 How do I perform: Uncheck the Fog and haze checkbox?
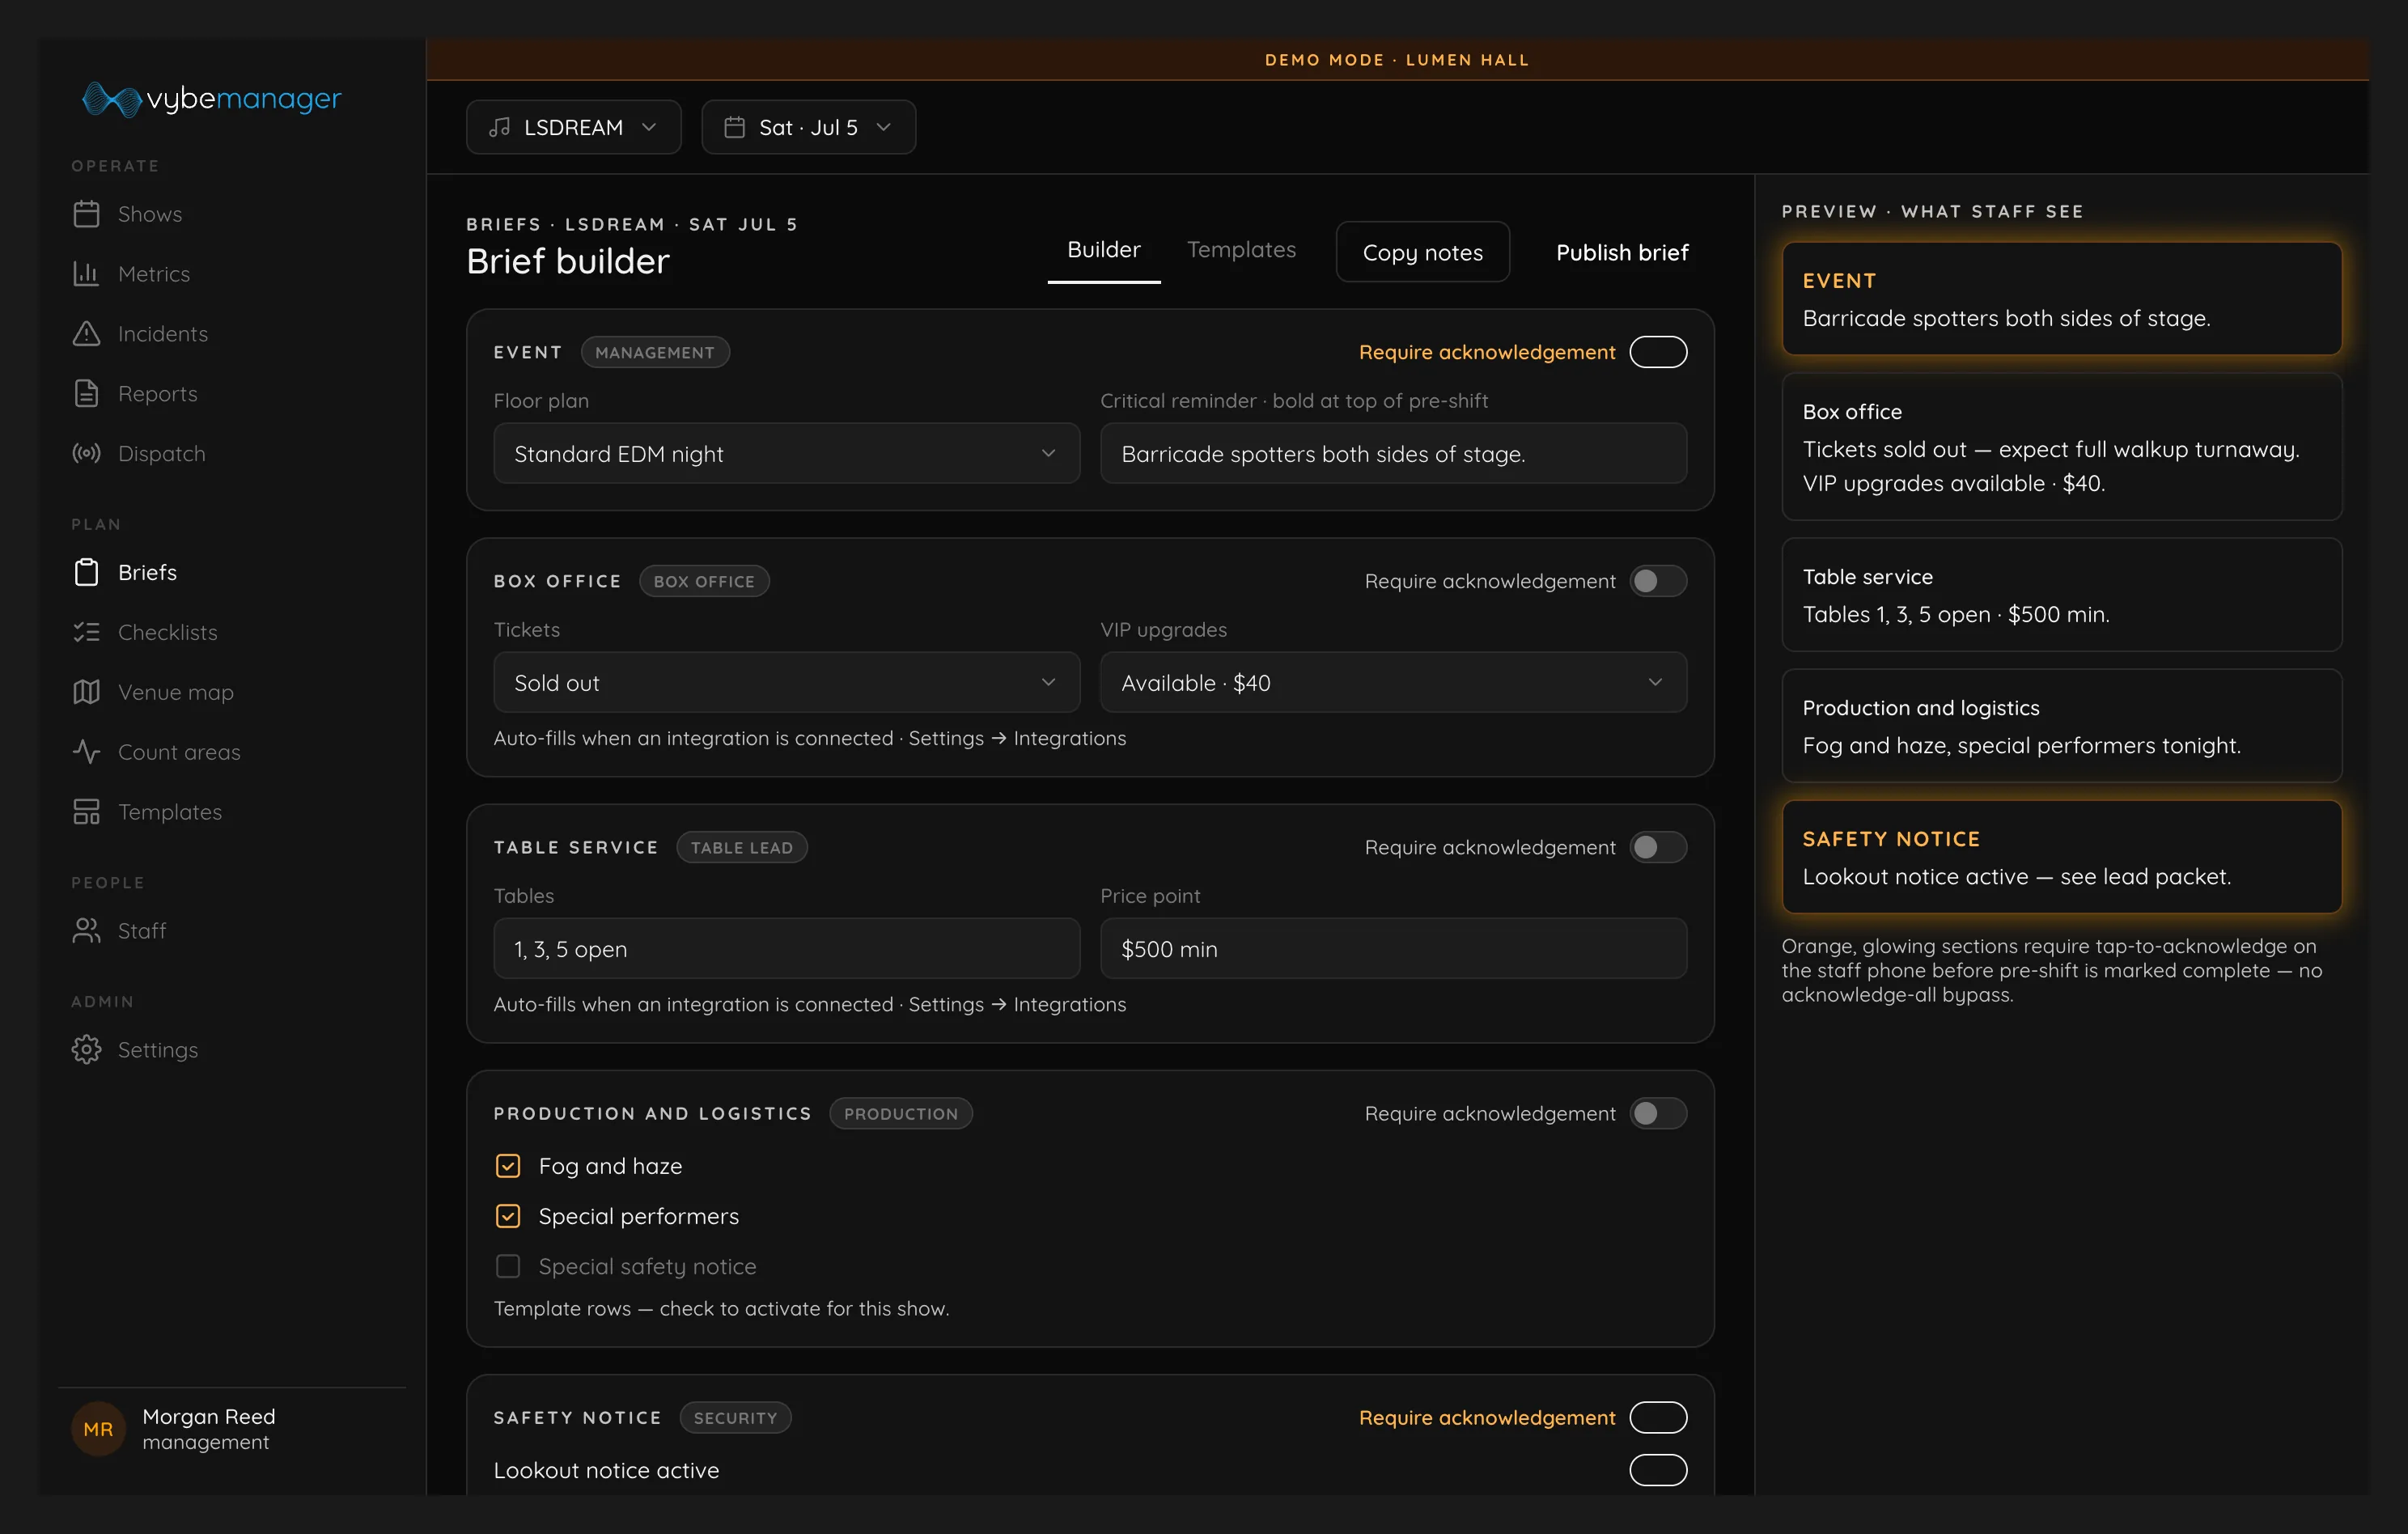tap(508, 1166)
